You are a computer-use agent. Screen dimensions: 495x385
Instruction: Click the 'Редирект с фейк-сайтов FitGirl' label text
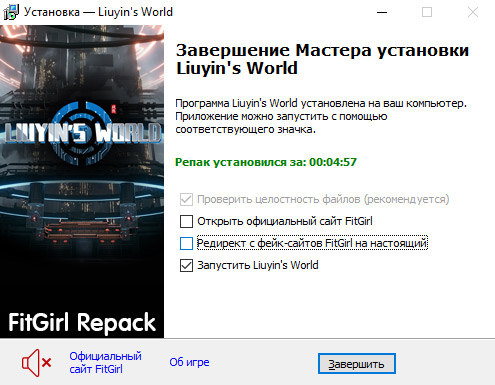(312, 243)
